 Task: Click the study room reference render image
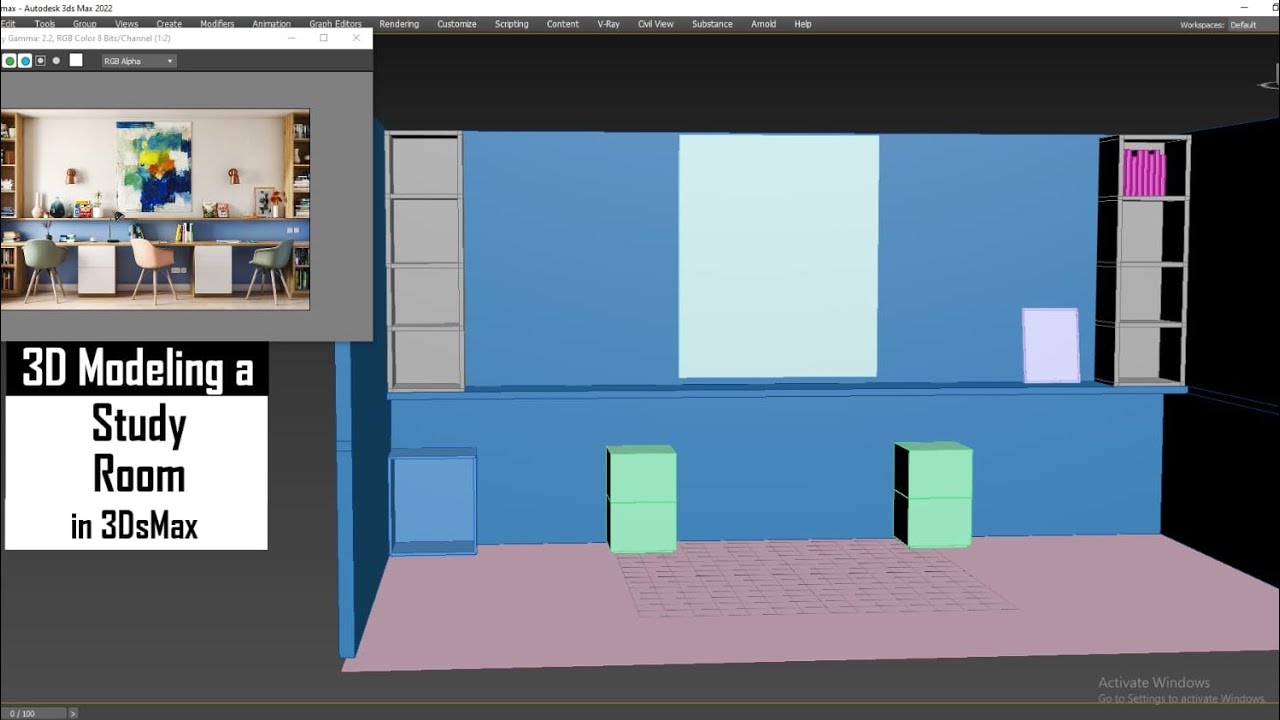point(155,209)
